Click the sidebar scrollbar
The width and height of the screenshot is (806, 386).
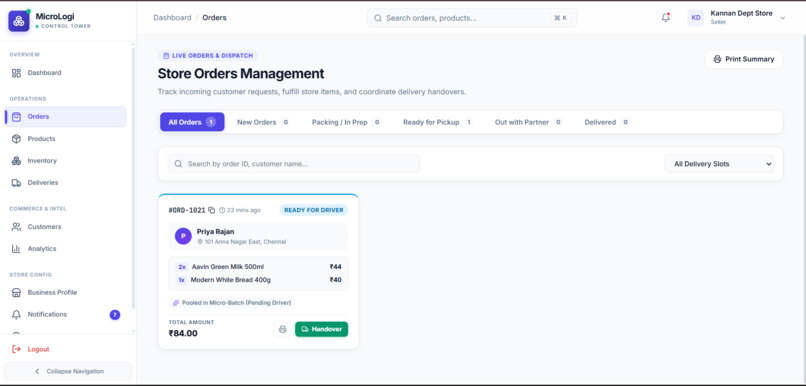tap(133, 177)
